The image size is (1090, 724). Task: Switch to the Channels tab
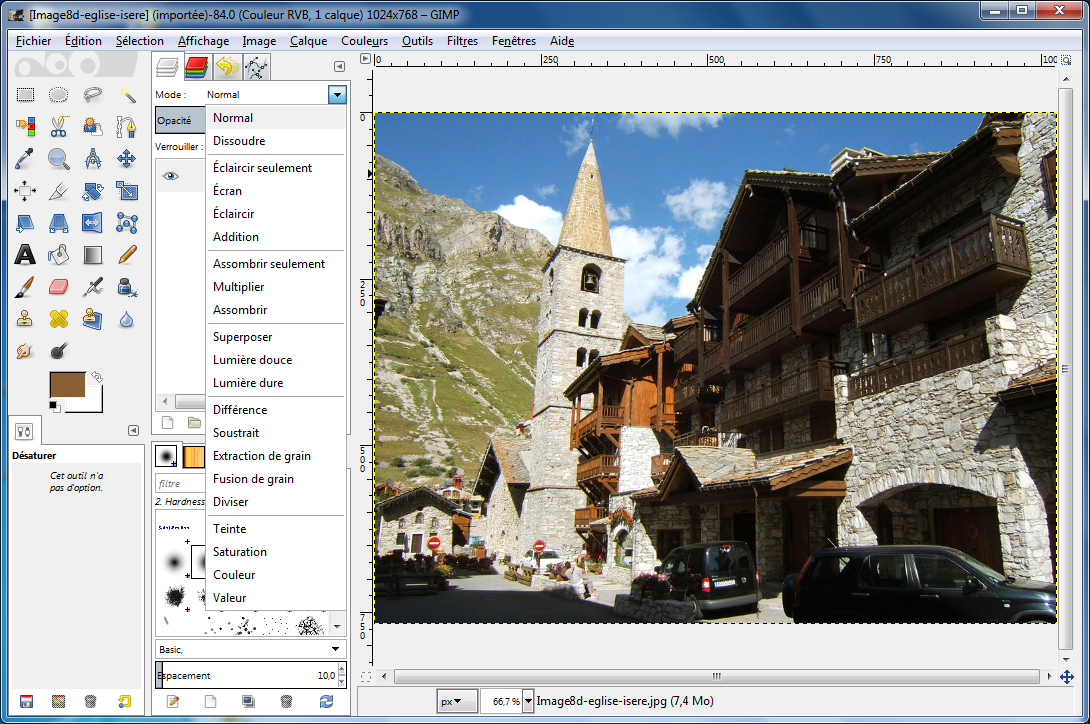pyautogui.click(x=197, y=67)
